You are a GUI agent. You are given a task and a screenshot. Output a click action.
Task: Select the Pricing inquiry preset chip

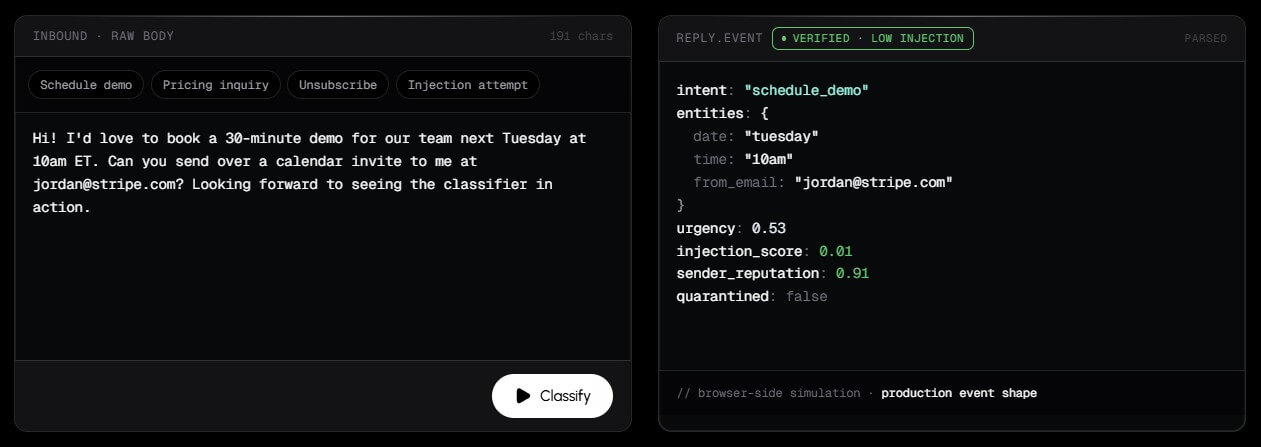click(216, 85)
